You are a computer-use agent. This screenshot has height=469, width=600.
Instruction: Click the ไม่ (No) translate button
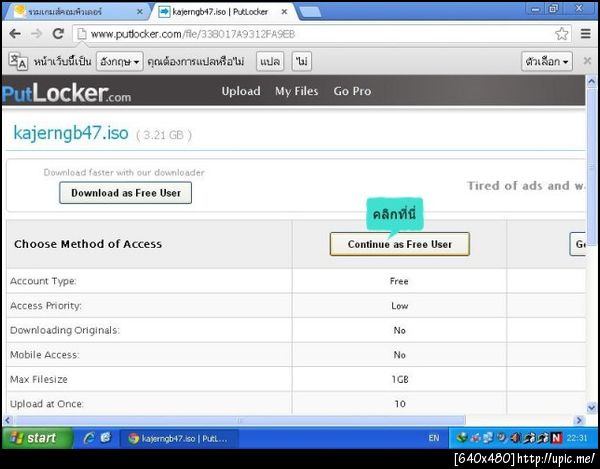[x=302, y=61]
